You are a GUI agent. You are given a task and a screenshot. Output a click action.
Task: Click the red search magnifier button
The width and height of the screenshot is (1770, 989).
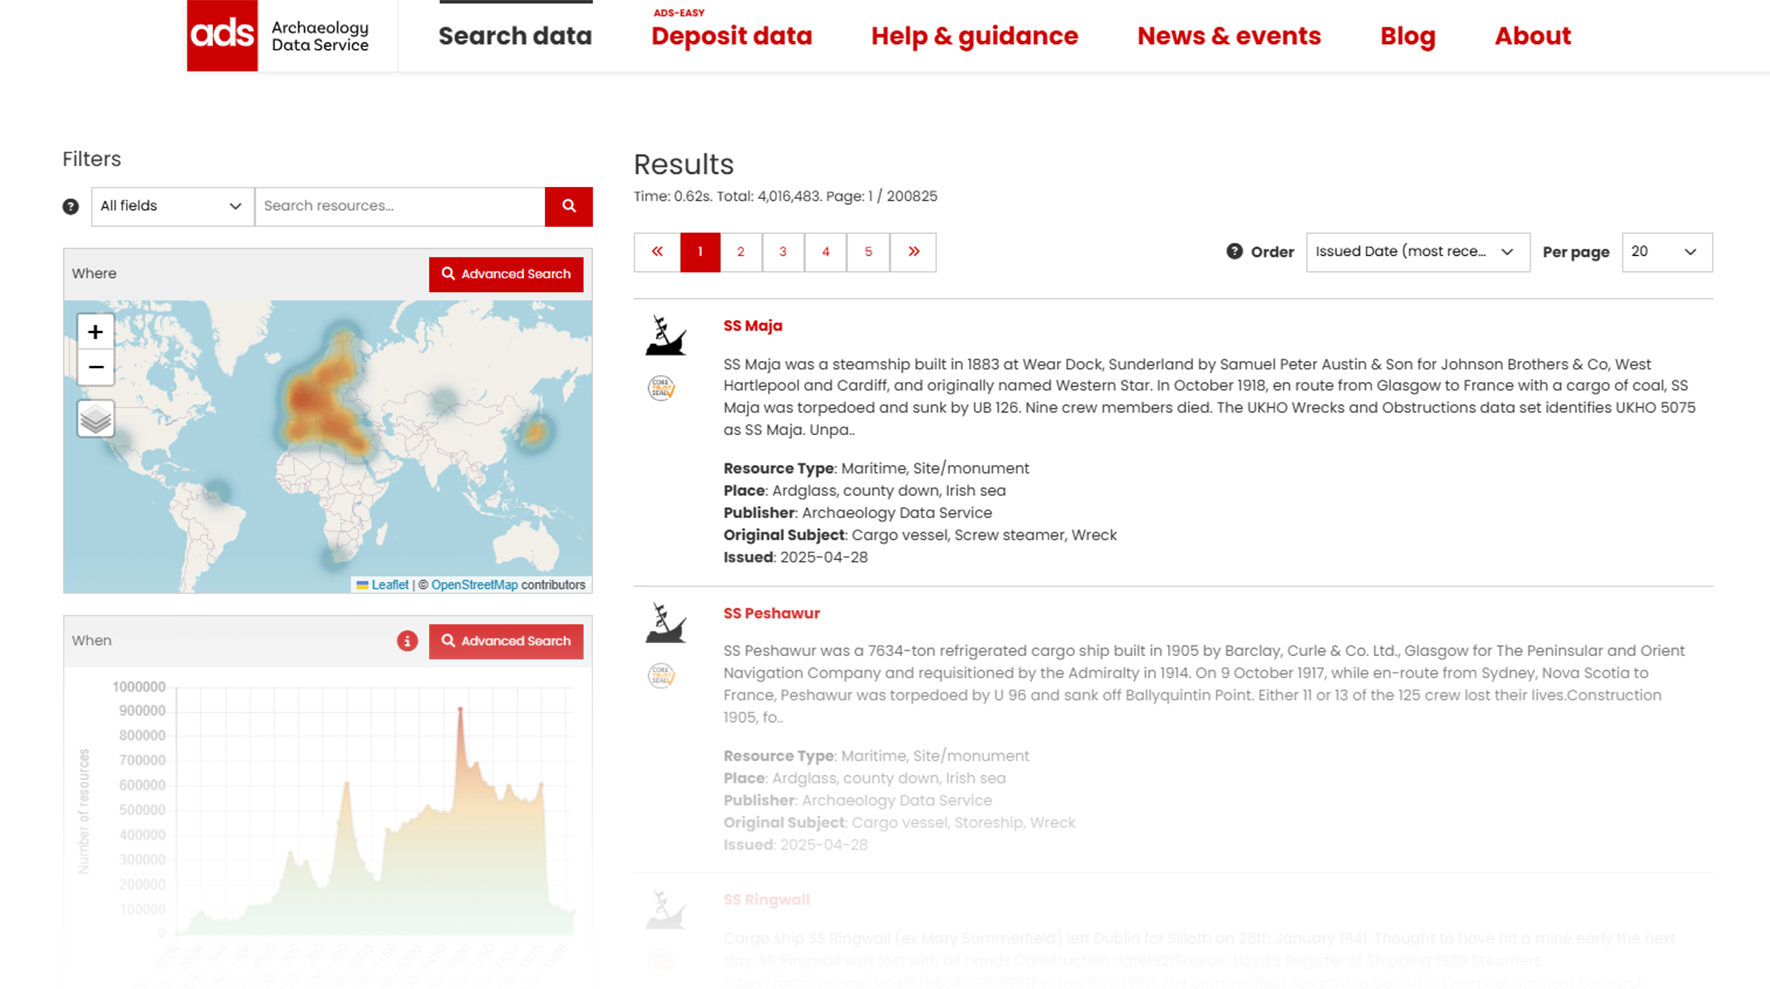click(568, 206)
